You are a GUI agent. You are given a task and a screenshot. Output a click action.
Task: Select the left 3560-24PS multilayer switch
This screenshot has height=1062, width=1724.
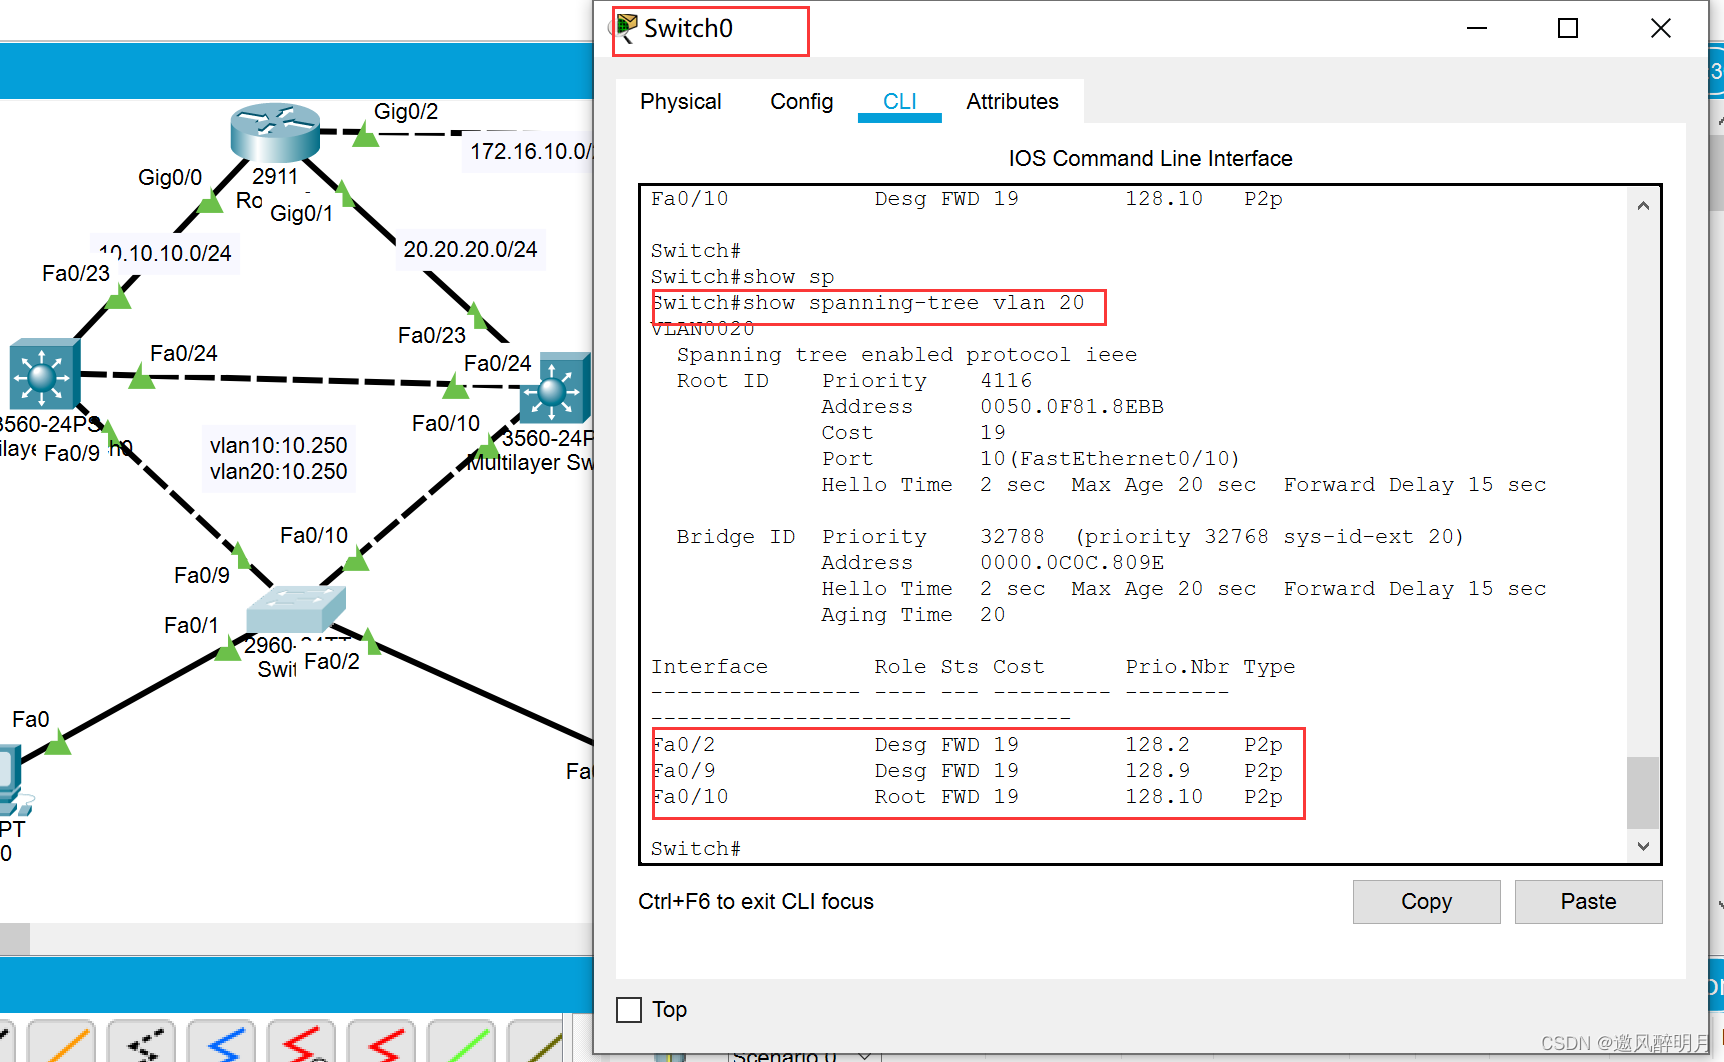(43, 374)
